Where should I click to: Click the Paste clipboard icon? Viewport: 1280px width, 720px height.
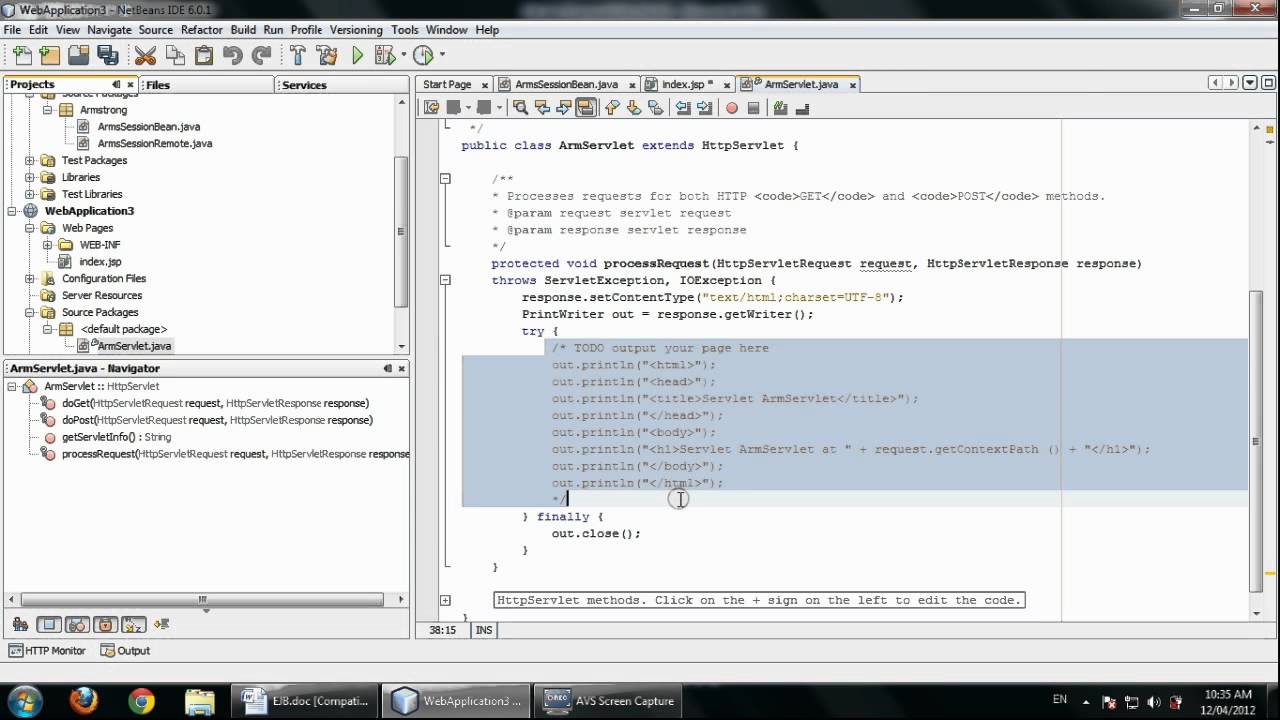pos(204,55)
